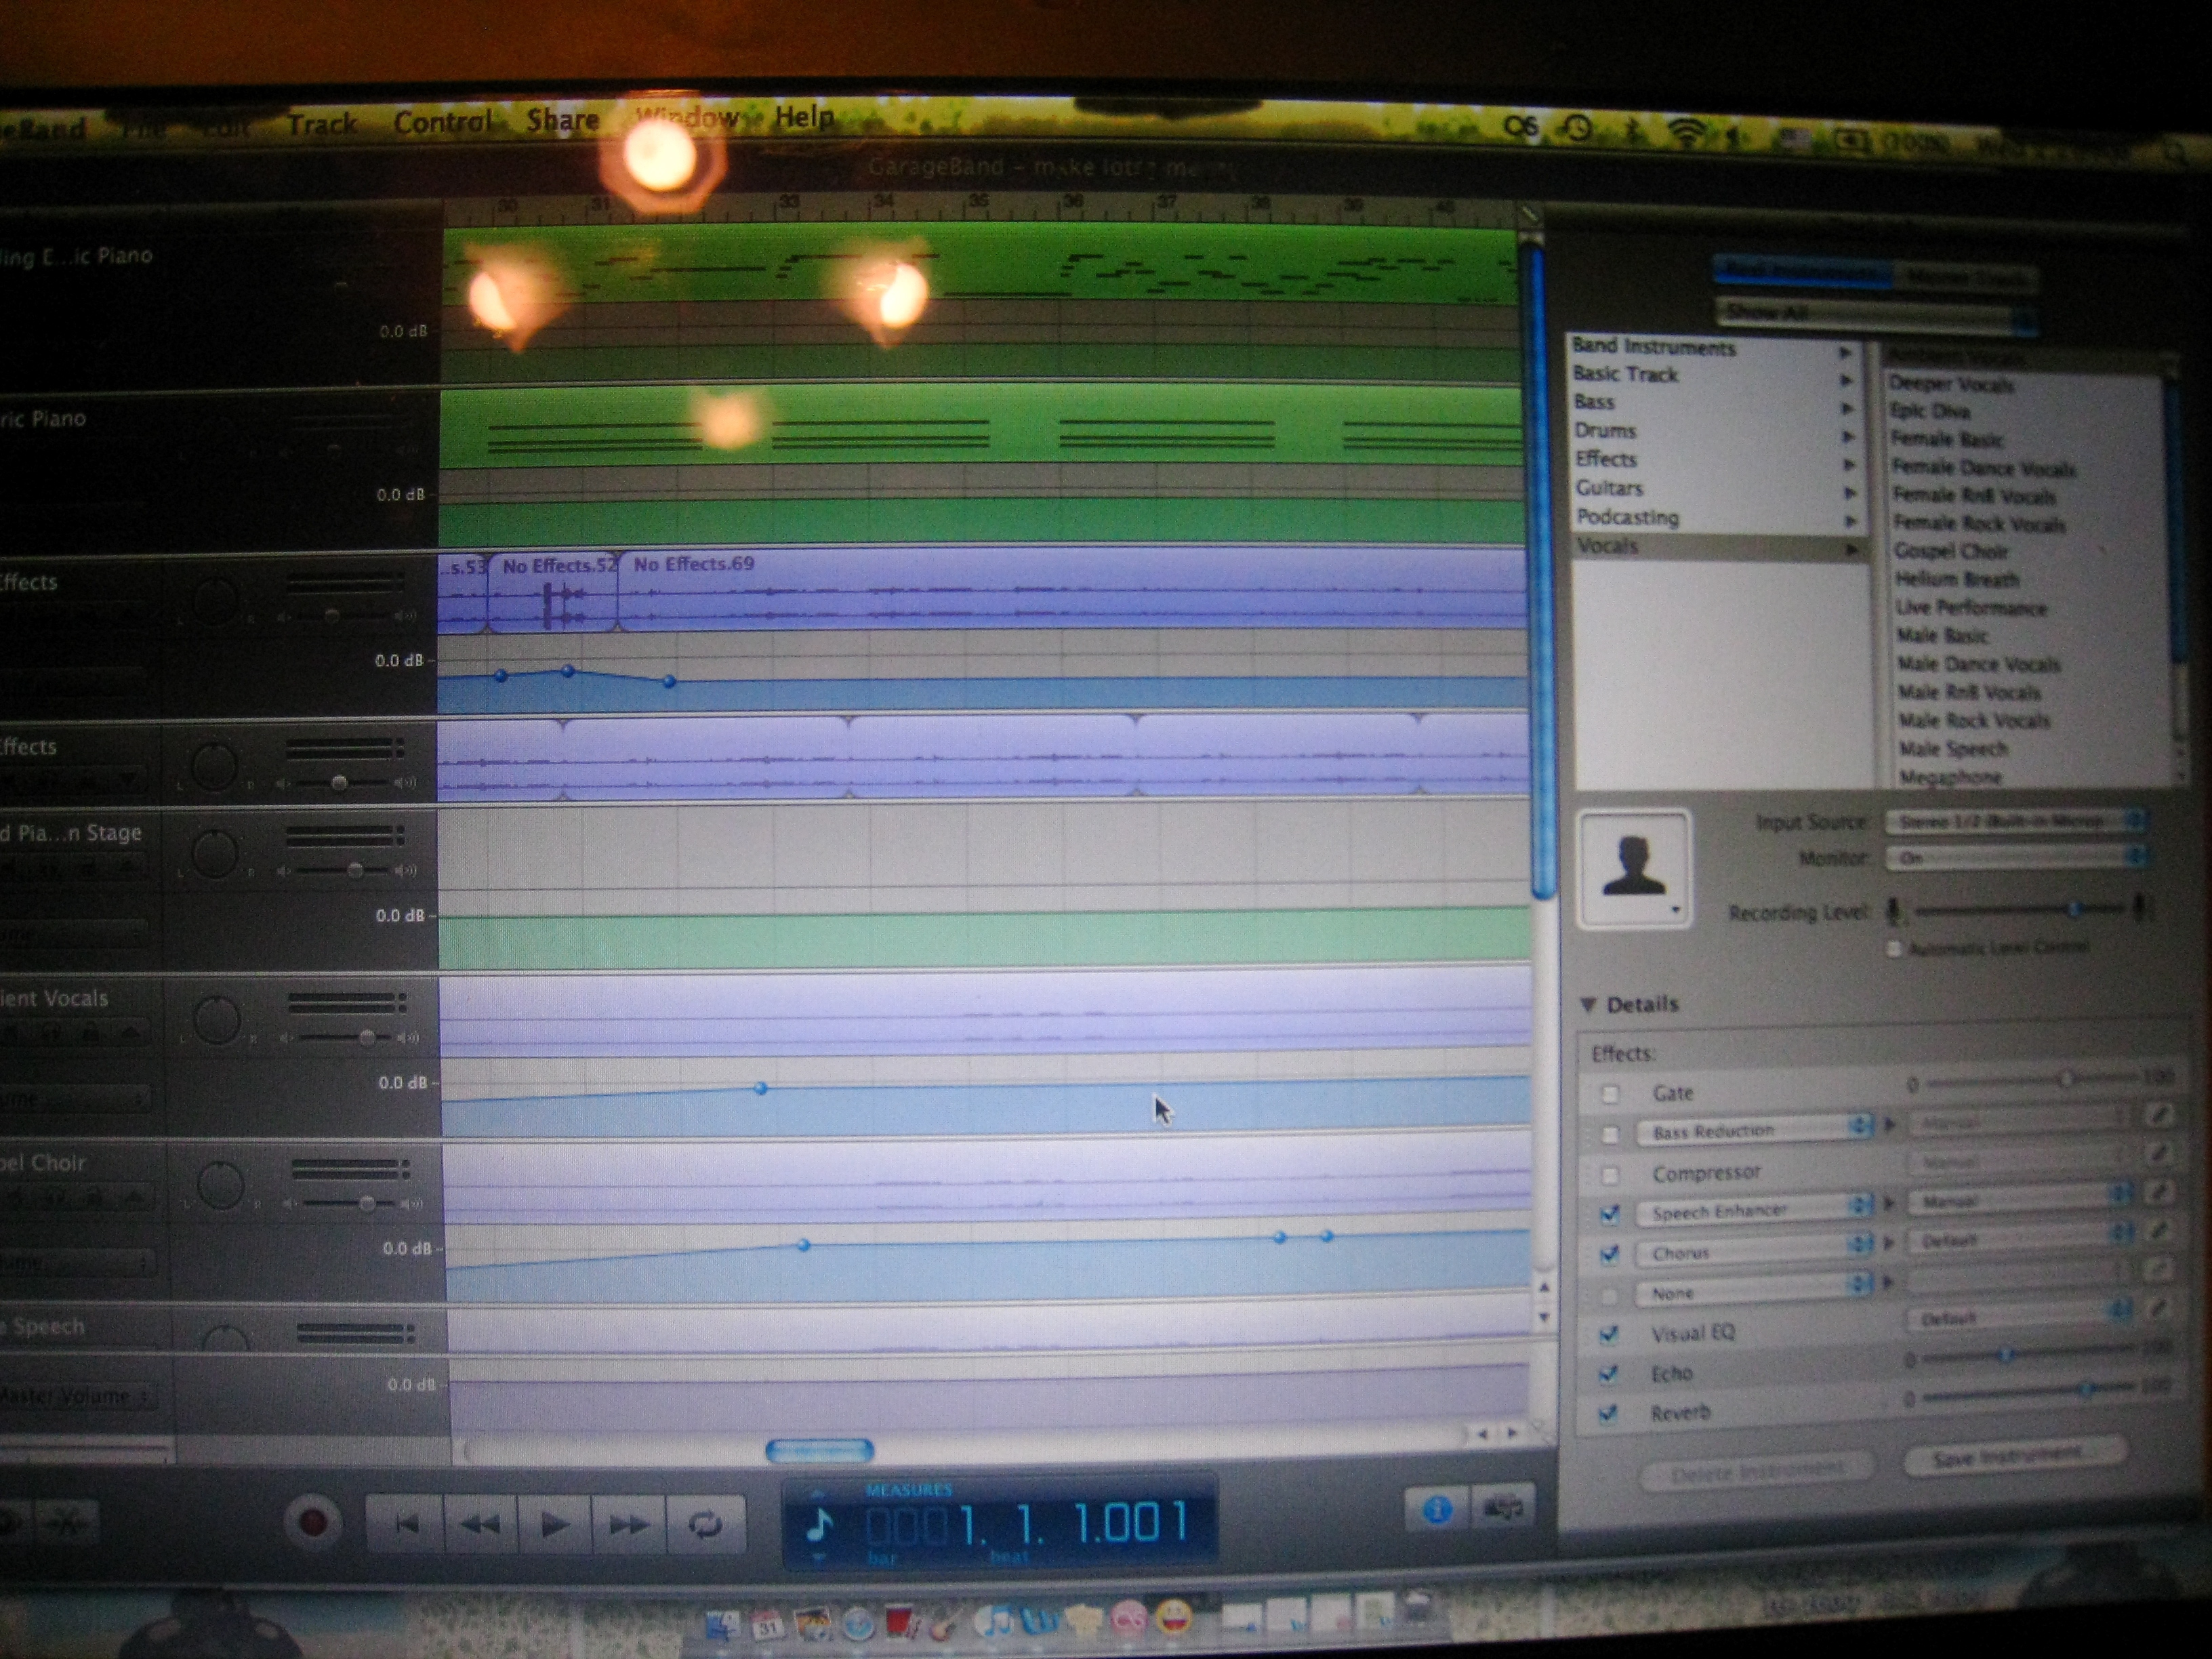Click the silhouette instrument icon
Screen dimensions: 2212x1659
pyautogui.click(x=1634, y=868)
